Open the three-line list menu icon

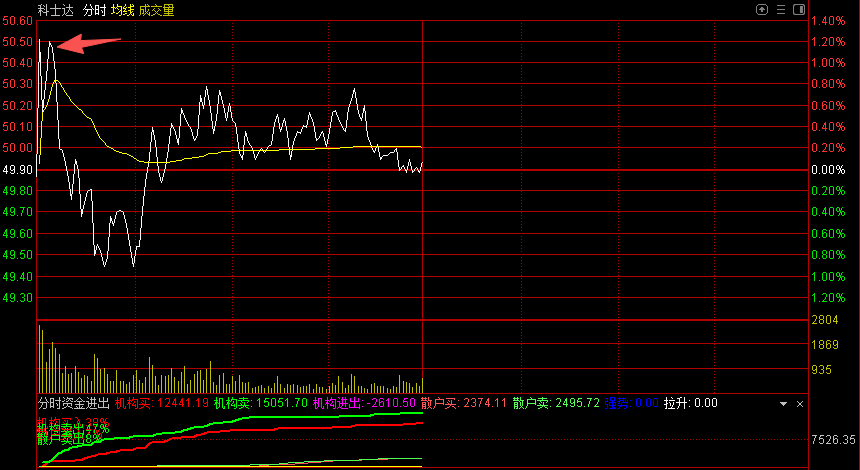(780, 9)
